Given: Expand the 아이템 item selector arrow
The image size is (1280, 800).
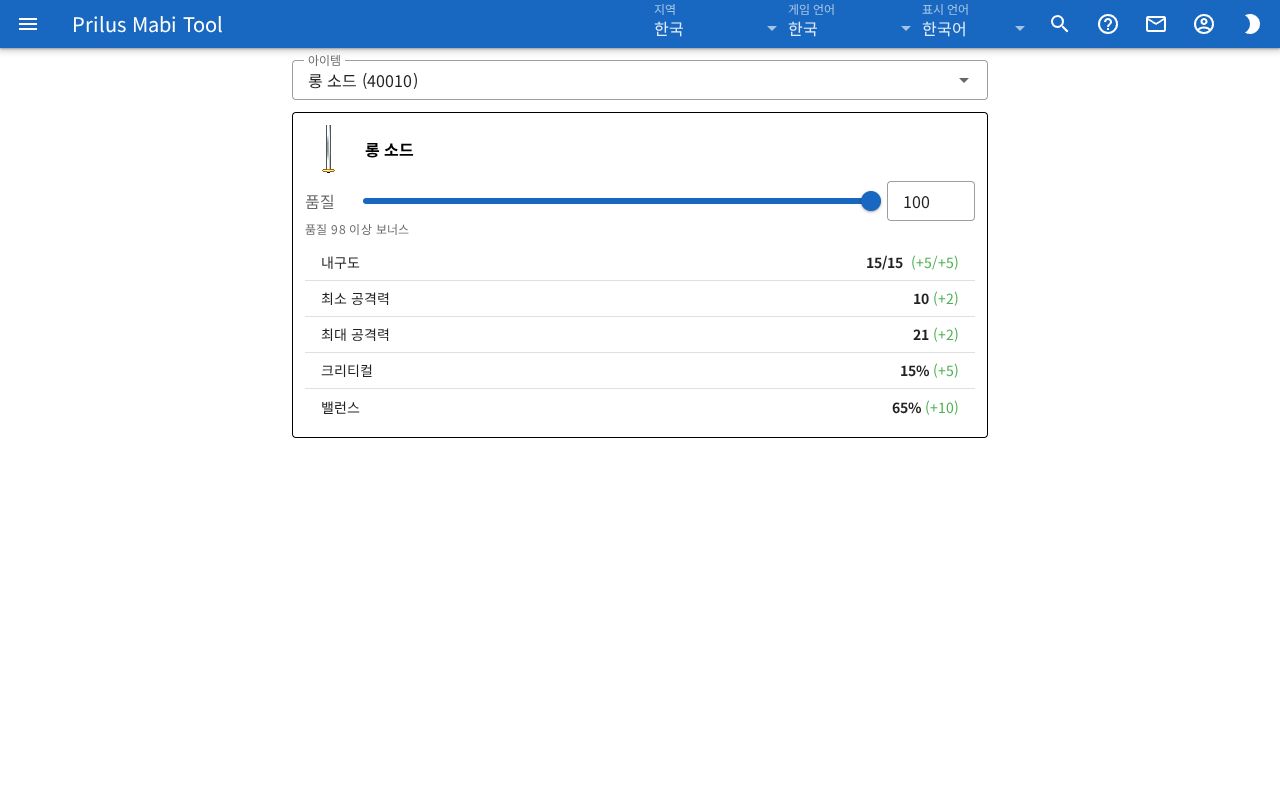Looking at the screenshot, I should click(964, 80).
